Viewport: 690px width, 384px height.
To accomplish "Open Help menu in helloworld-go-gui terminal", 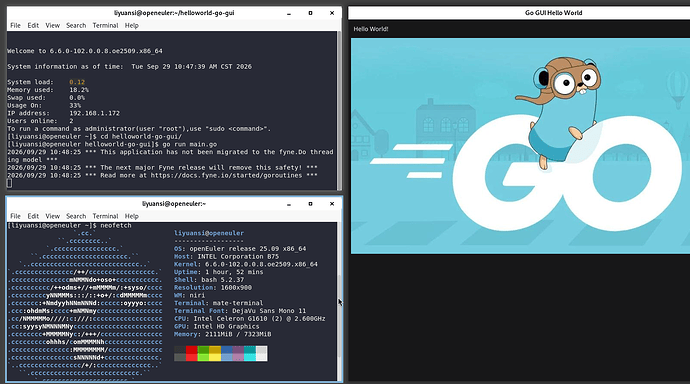I will [x=132, y=26].
